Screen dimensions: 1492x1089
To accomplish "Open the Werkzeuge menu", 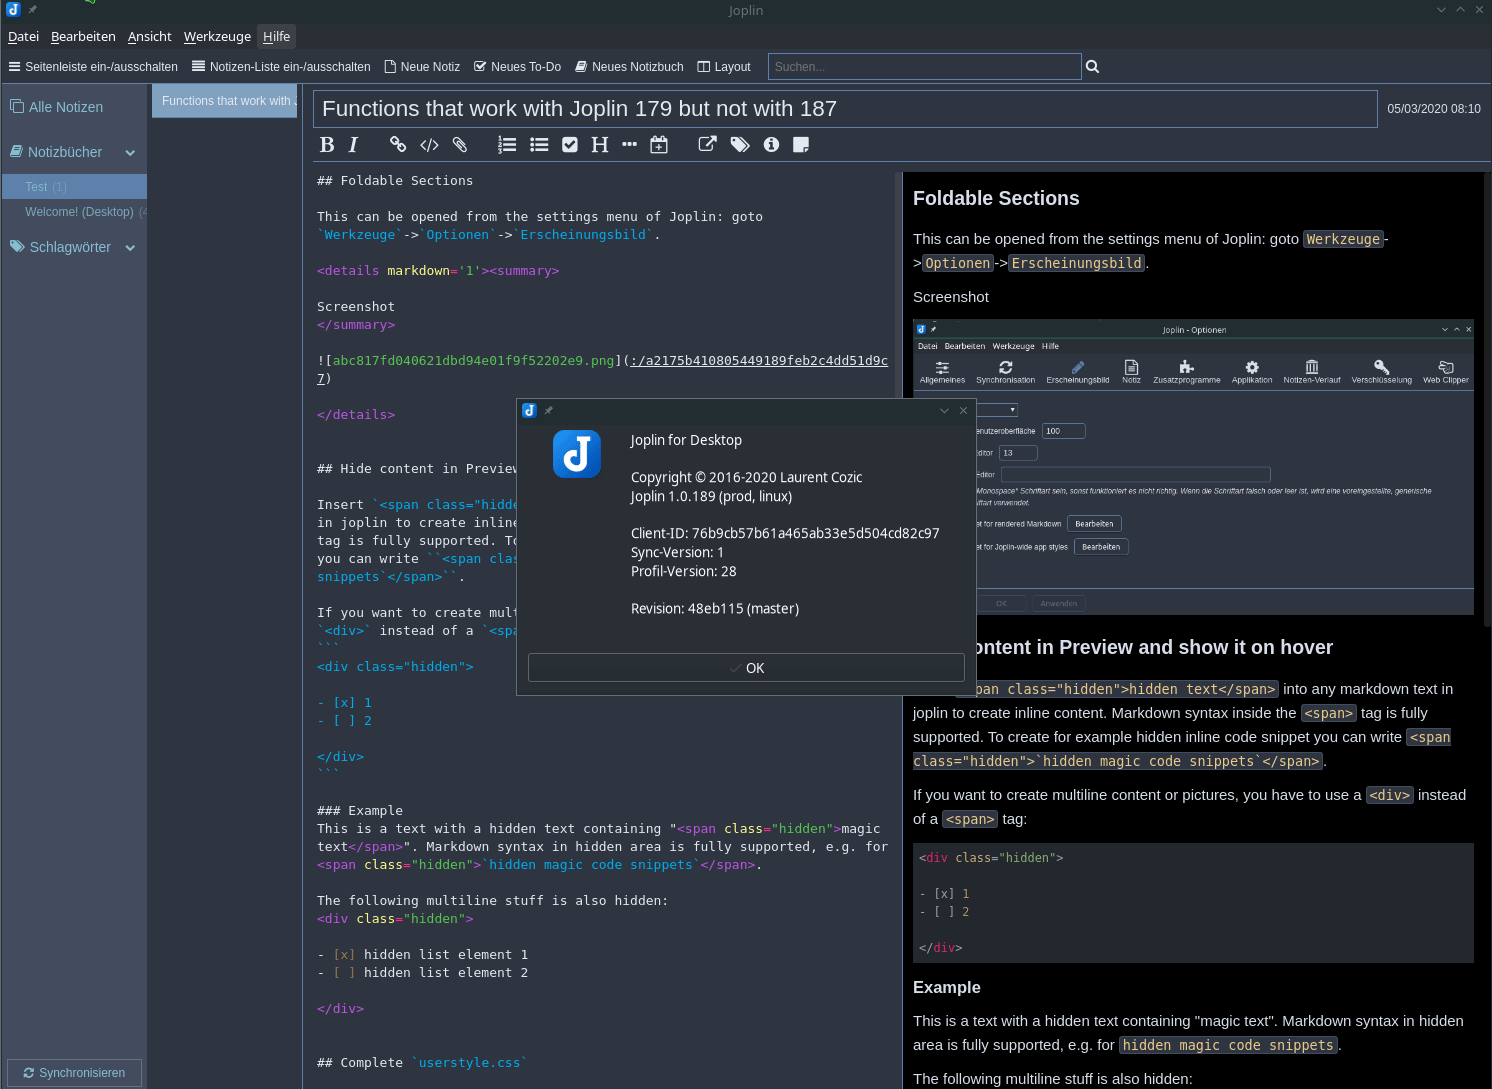I will 217,36.
